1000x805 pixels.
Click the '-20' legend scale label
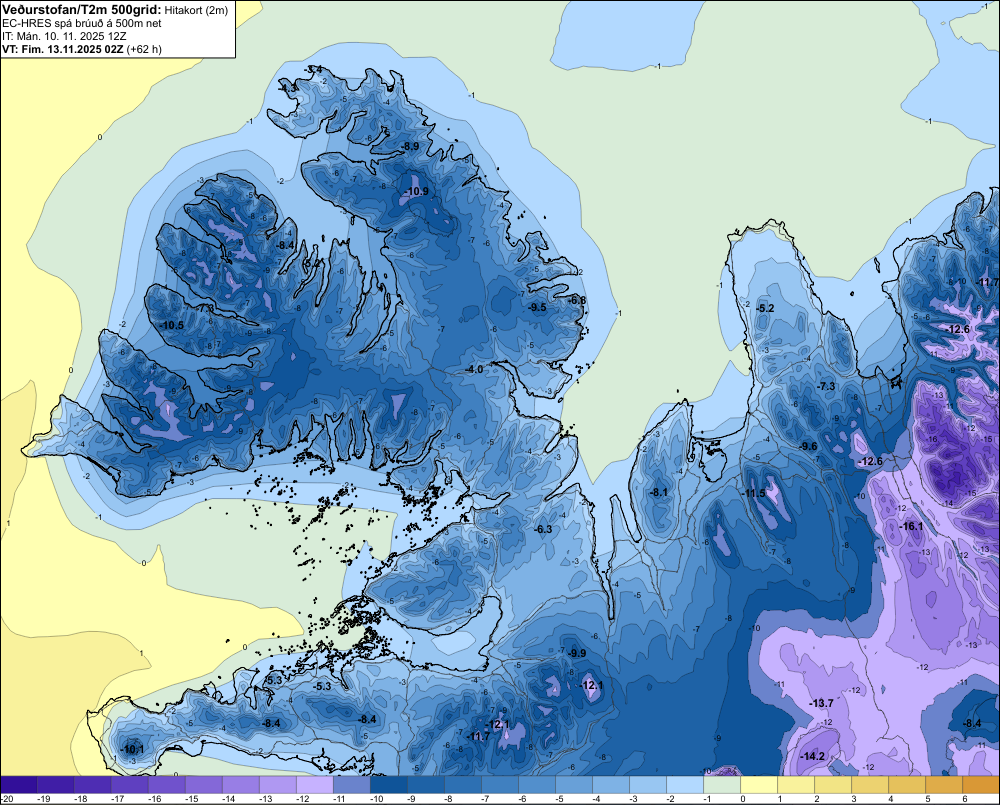point(7,799)
